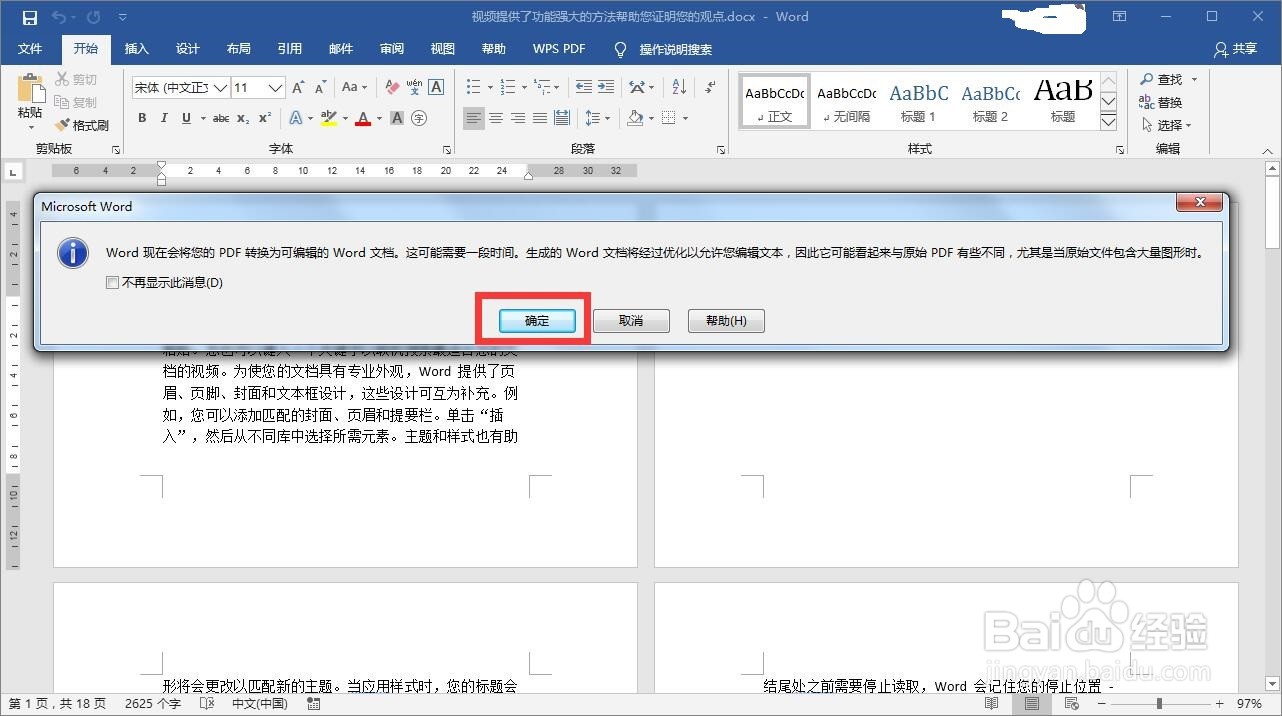1282x716 pixels.
Task: Toggle bold formatting
Action: pyautogui.click(x=141, y=118)
